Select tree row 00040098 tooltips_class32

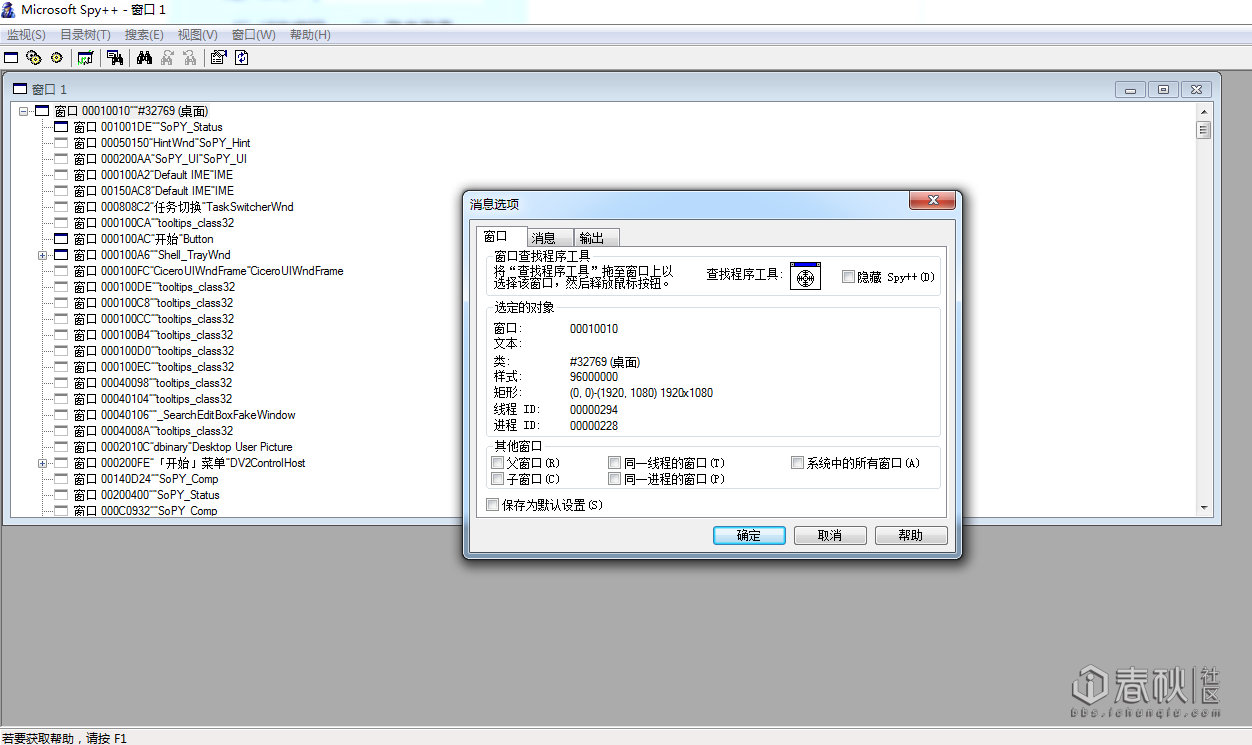[153, 383]
